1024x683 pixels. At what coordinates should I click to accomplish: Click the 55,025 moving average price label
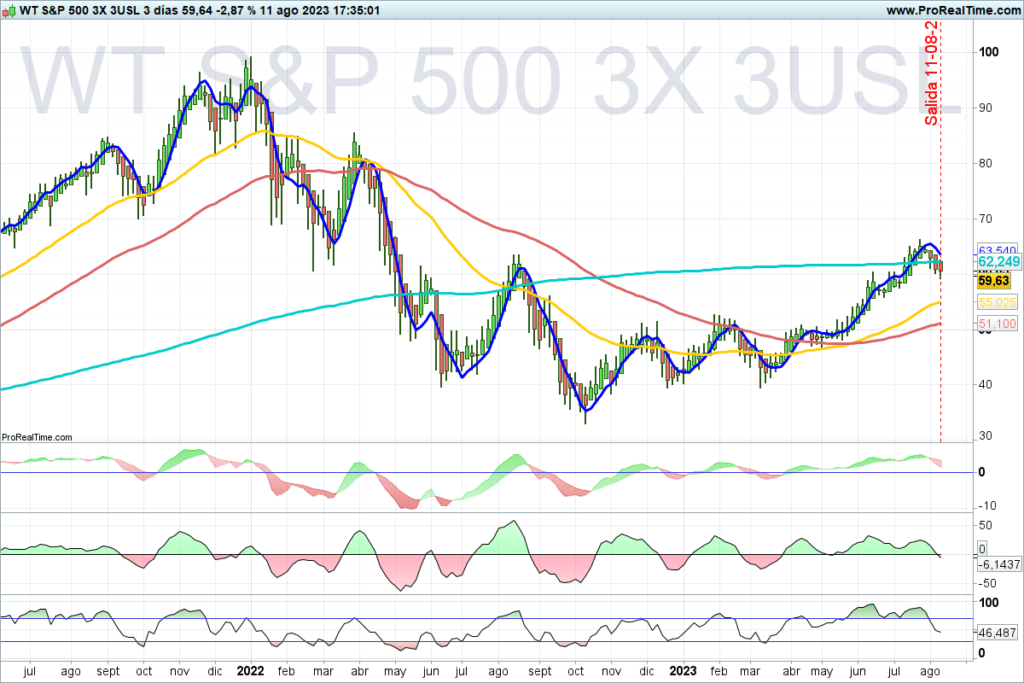click(x=997, y=302)
